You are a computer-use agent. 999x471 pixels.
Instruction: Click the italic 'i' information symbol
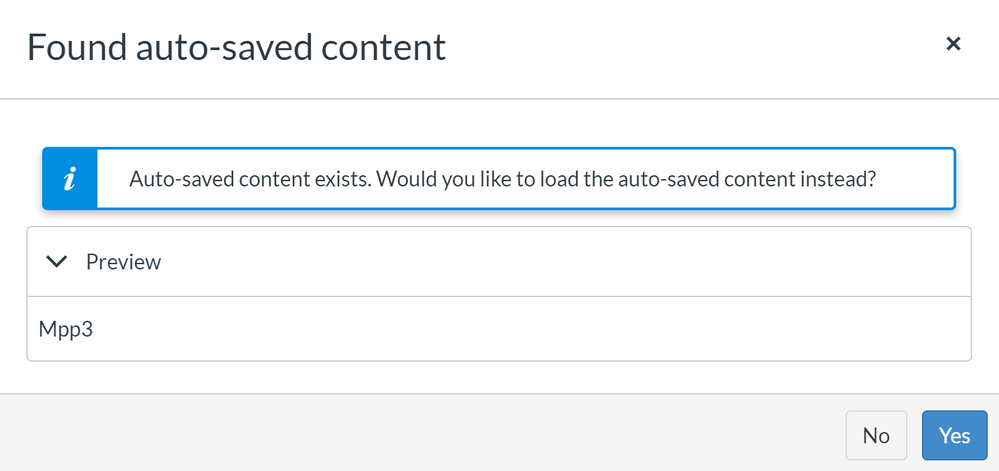click(70, 179)
